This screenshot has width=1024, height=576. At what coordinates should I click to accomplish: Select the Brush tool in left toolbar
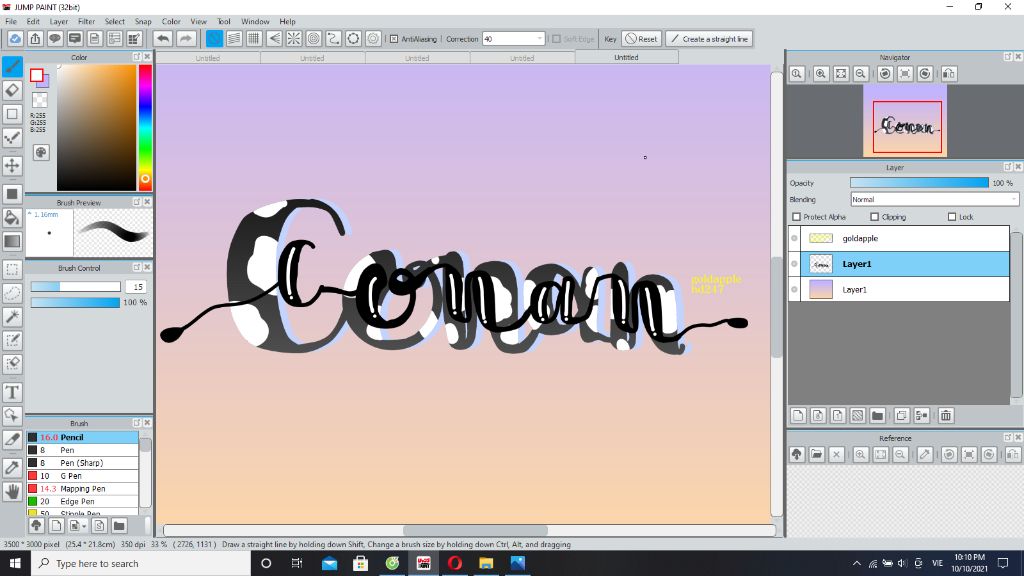pos(12,66)
